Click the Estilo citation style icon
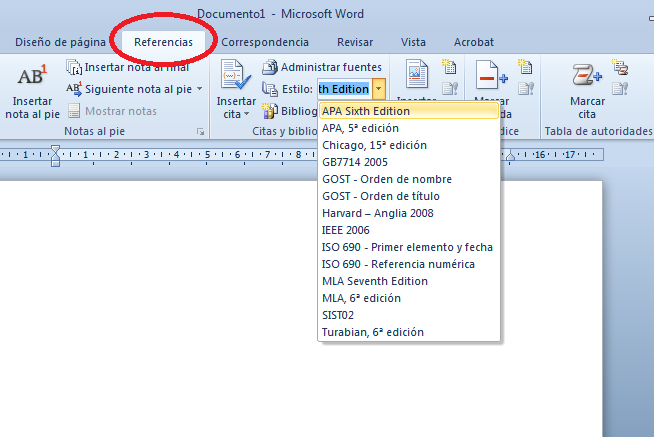The width and height of the screenshot is (654, 437). pos(270,89)
